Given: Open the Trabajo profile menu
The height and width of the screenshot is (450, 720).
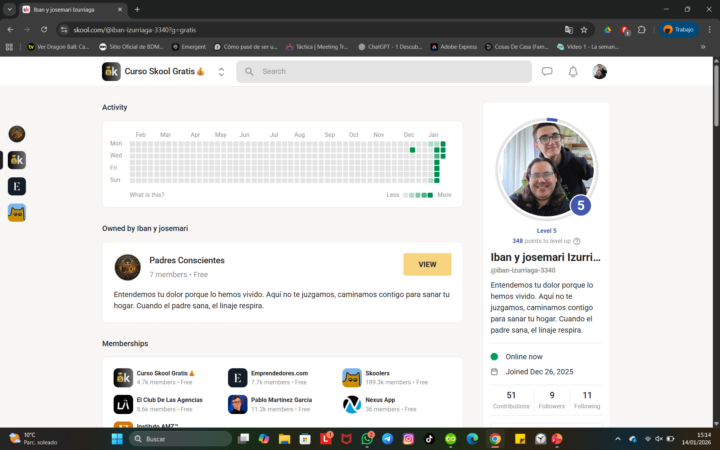Looking at the screenshot, I should (x=679, y=29).
